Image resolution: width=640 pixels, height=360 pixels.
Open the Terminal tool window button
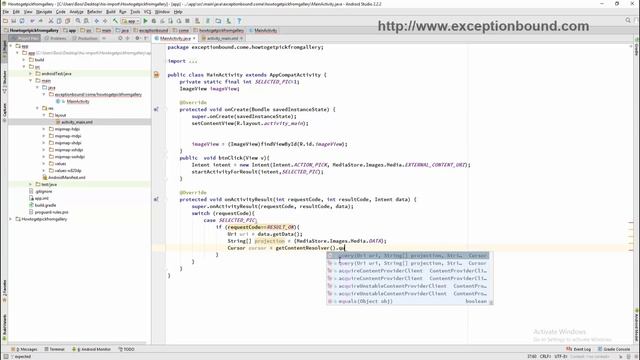click(55, 349)
